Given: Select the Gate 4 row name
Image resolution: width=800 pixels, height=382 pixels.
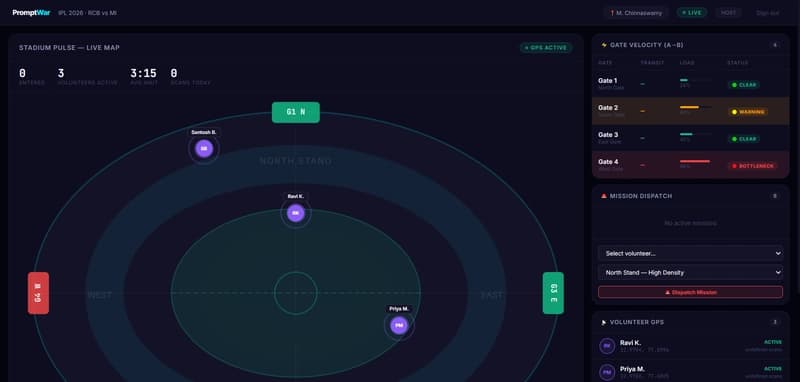Looking at the screenshot, I should pyautogui.click(x=608, y=162).
